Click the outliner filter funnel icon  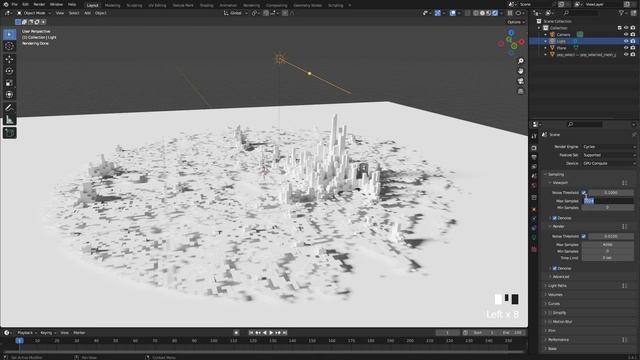[622, 13]
